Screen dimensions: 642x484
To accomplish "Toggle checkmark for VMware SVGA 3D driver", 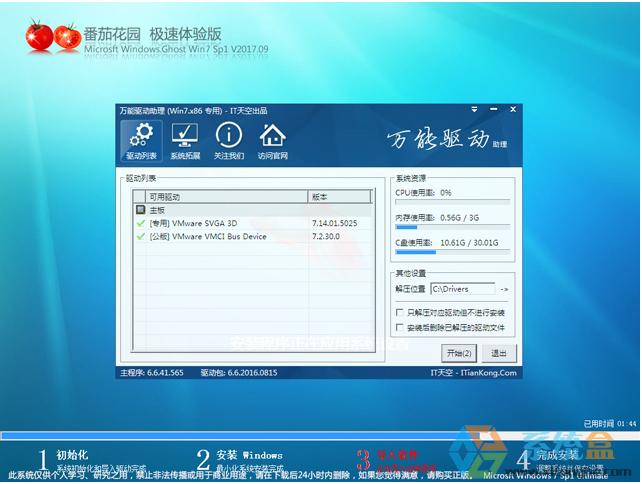I will [x=140, y=224].
